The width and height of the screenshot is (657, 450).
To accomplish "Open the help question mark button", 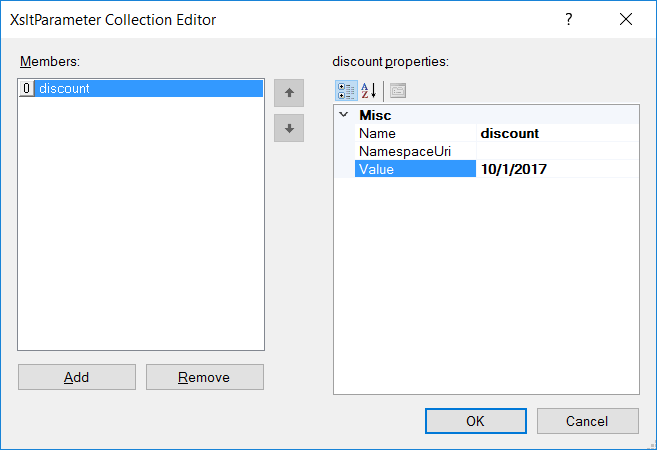I will pyautogui.click(x=569, y=19).
